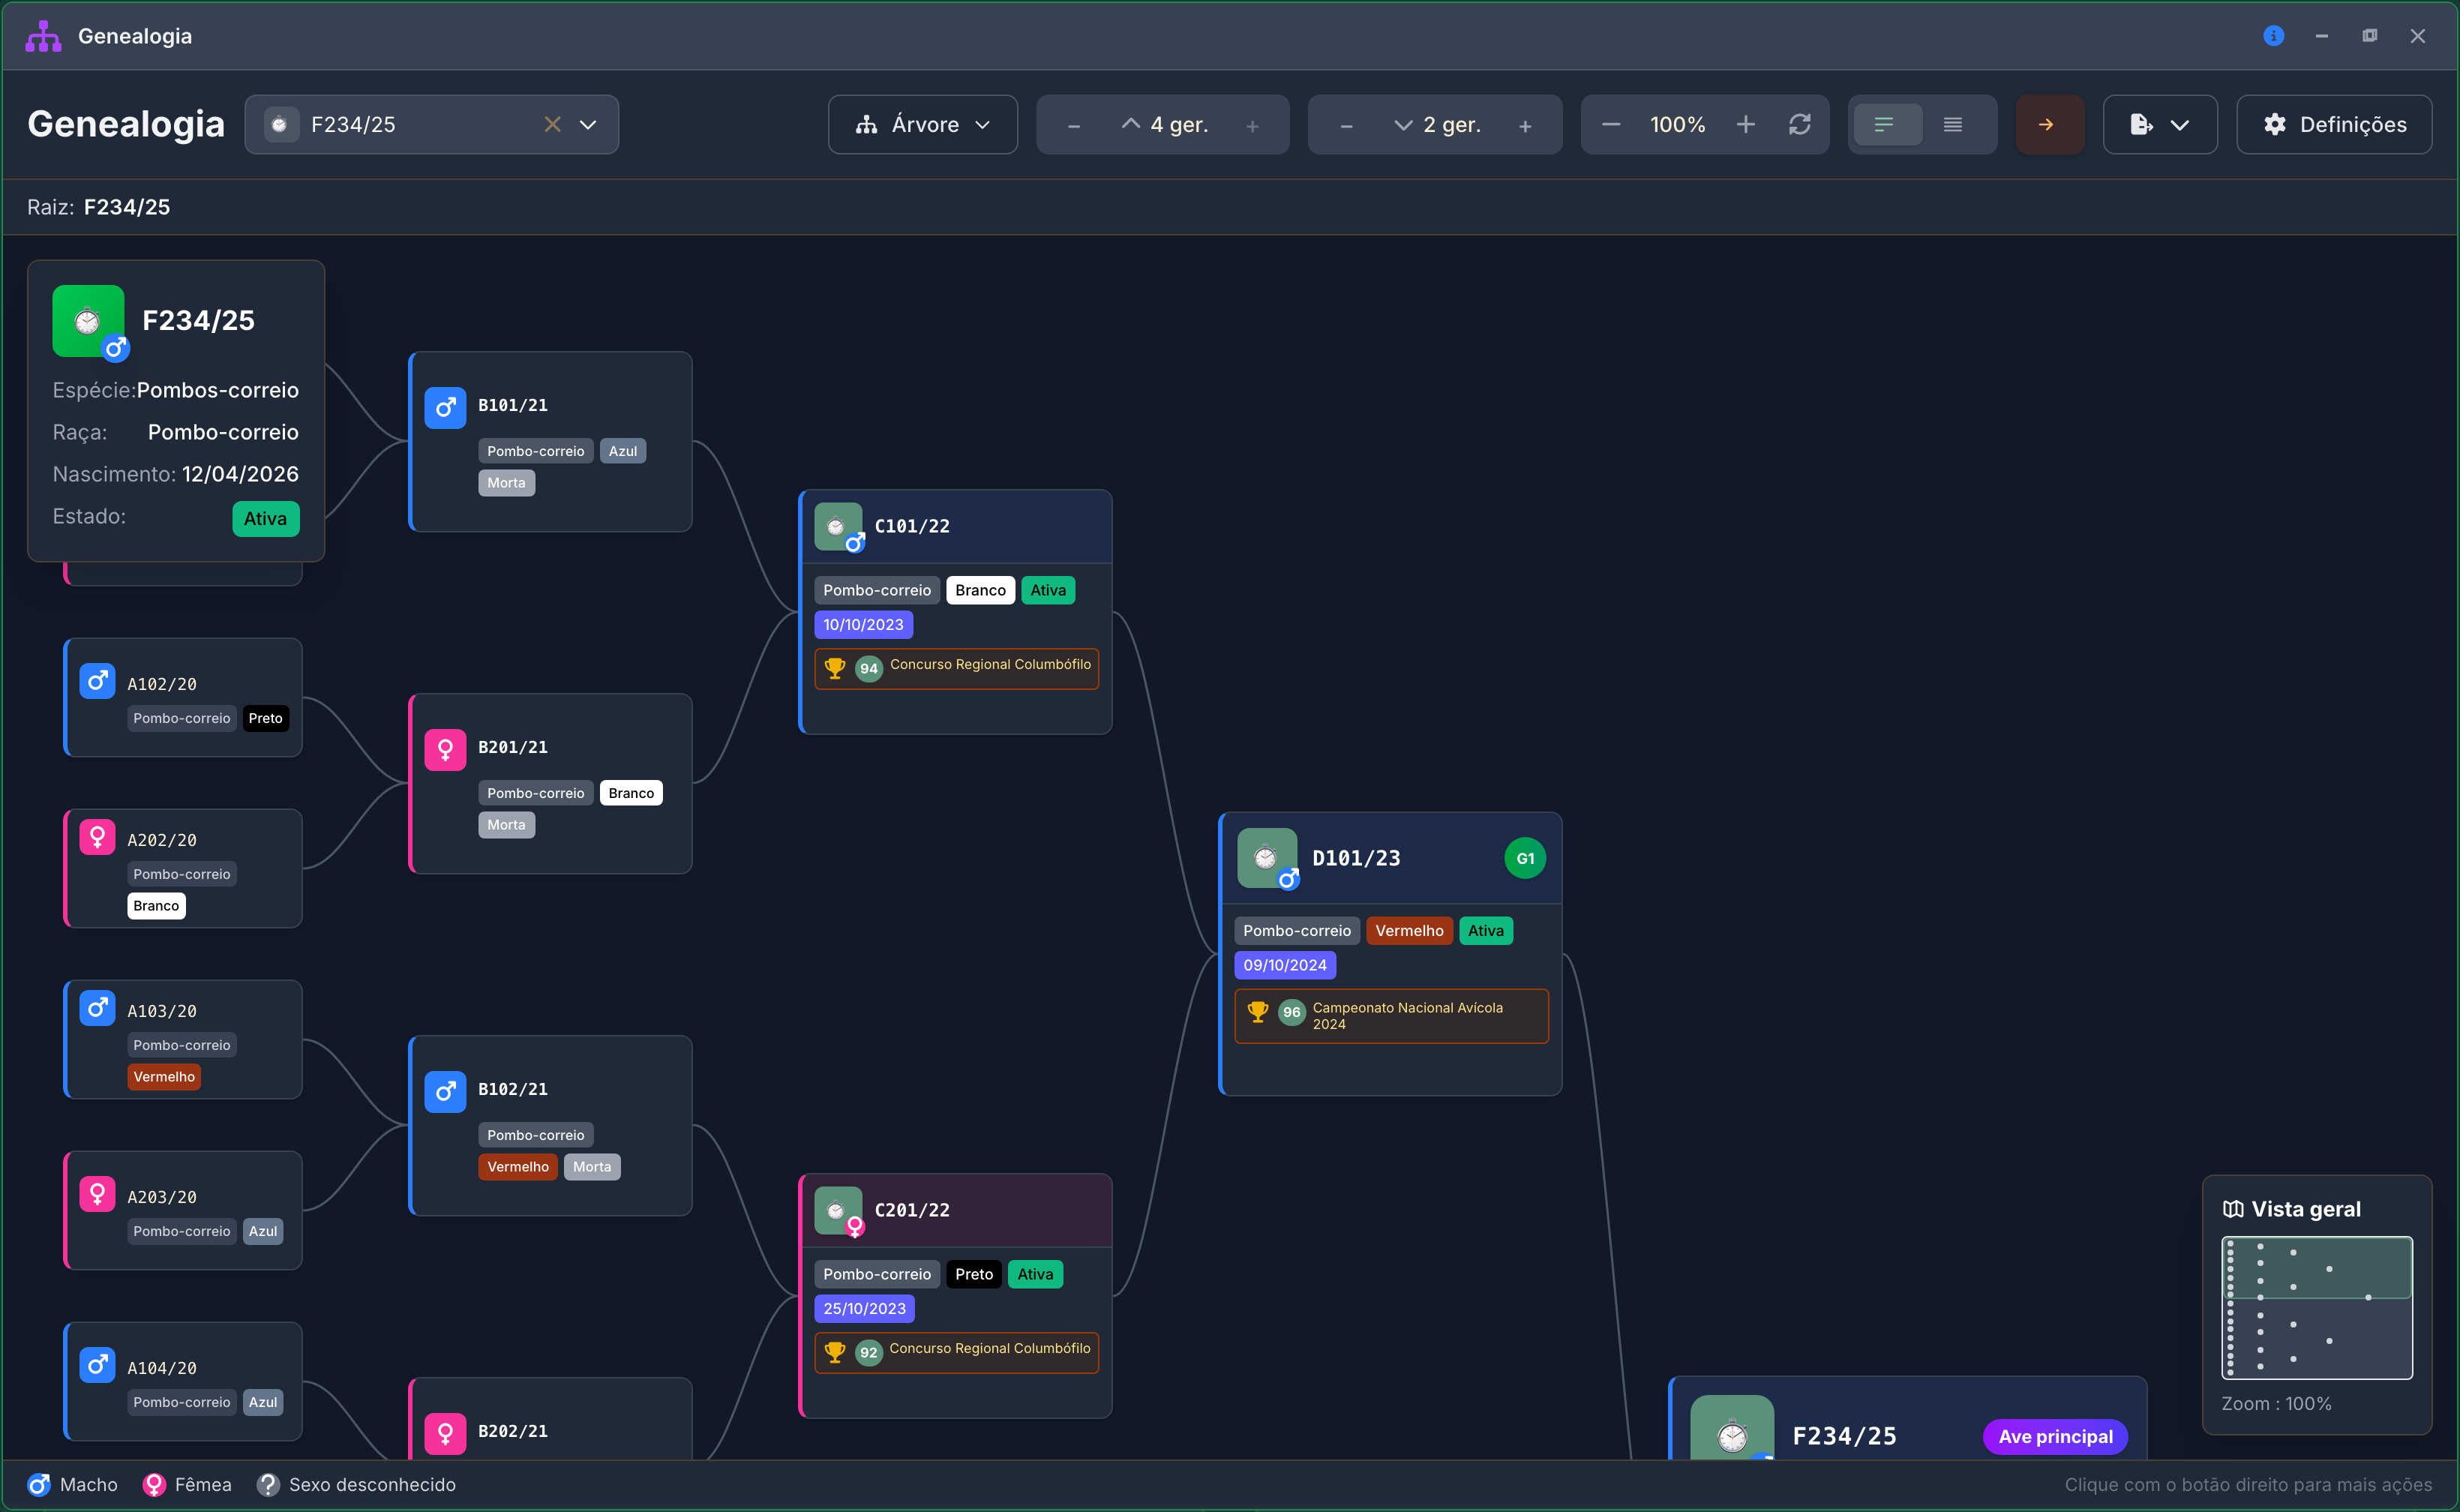Click the Genealogia app logo icon
Viewport: 2460px width, 1512px height.
click(x=43, y=36)
